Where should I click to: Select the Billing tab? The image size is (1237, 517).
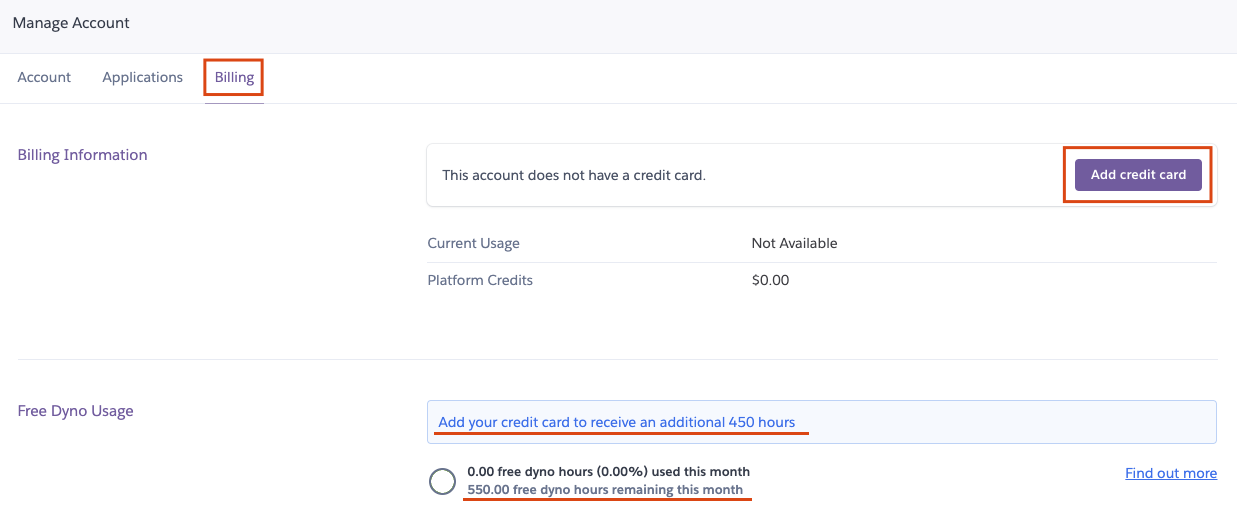(x=234, y=77)
